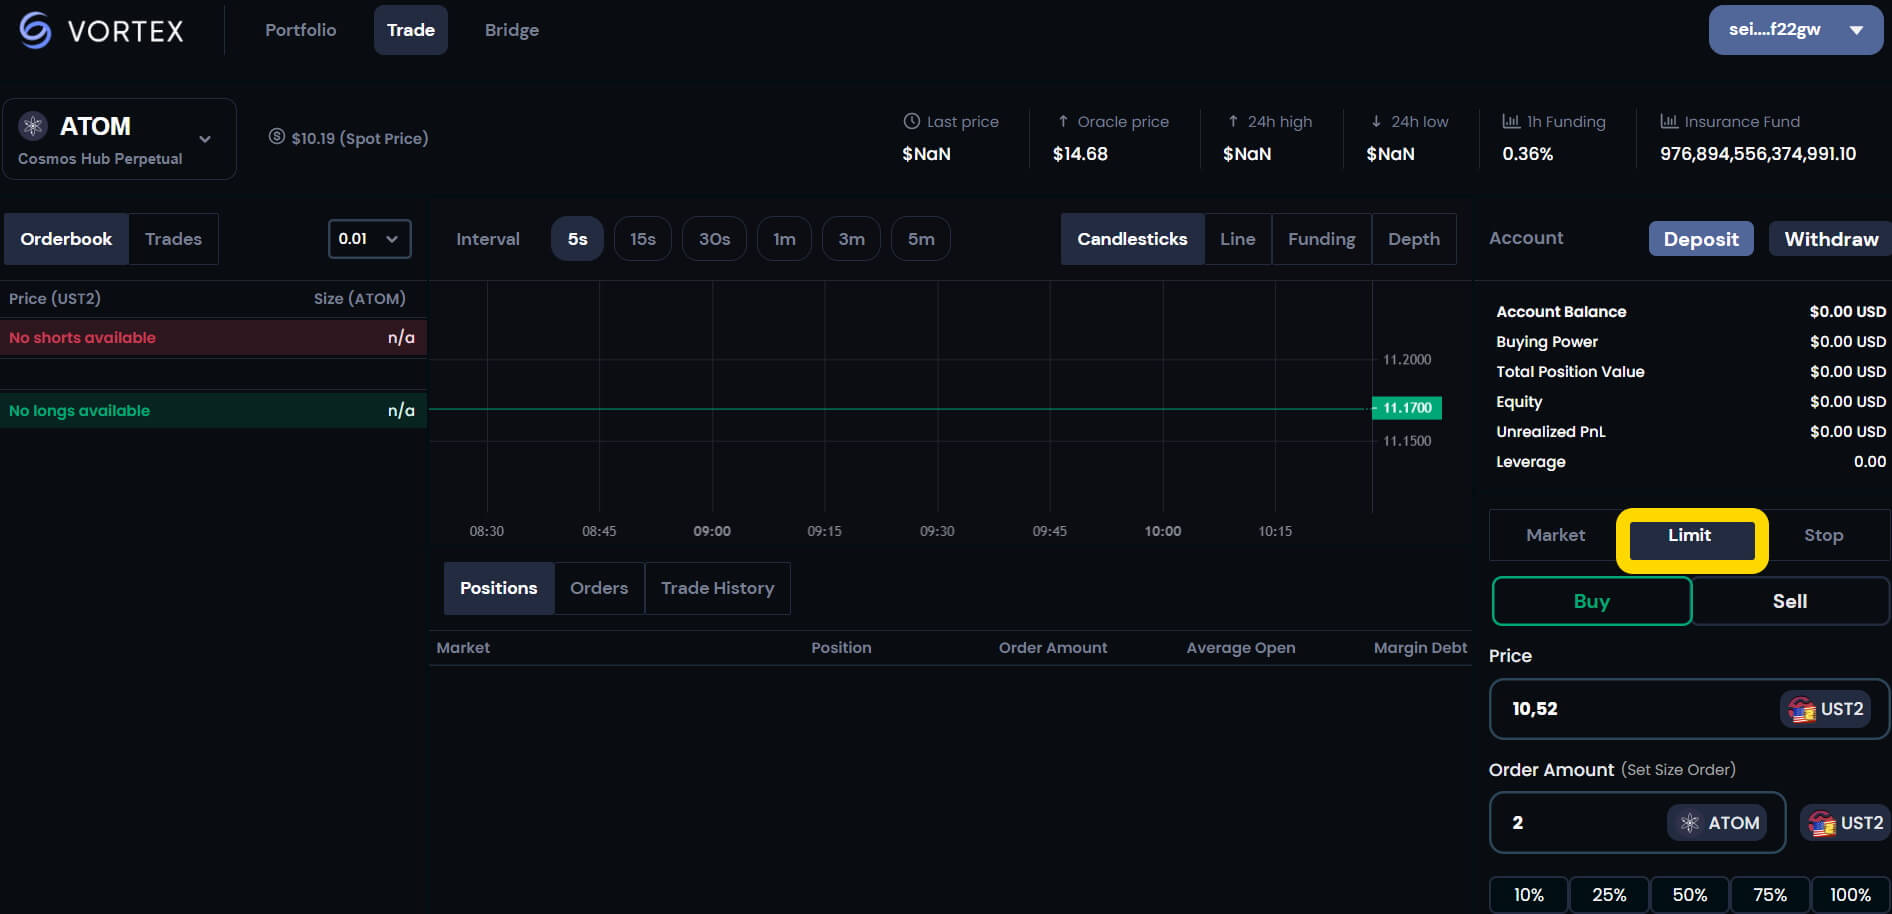The height and width of the screenshot is (914, 1892).
Task: Click the up arrow icon beside 24h high
Action: point(1233,121)
